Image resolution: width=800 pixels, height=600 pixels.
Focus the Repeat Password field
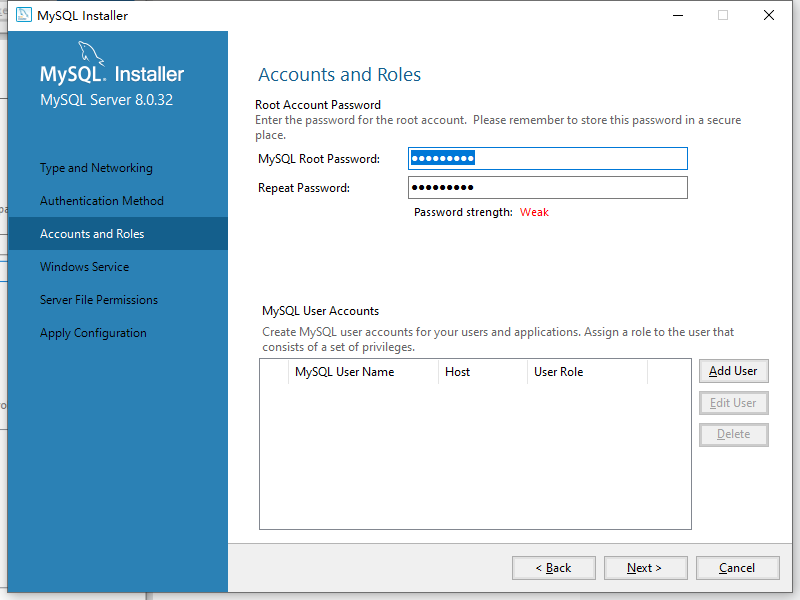tap(548, 188)
